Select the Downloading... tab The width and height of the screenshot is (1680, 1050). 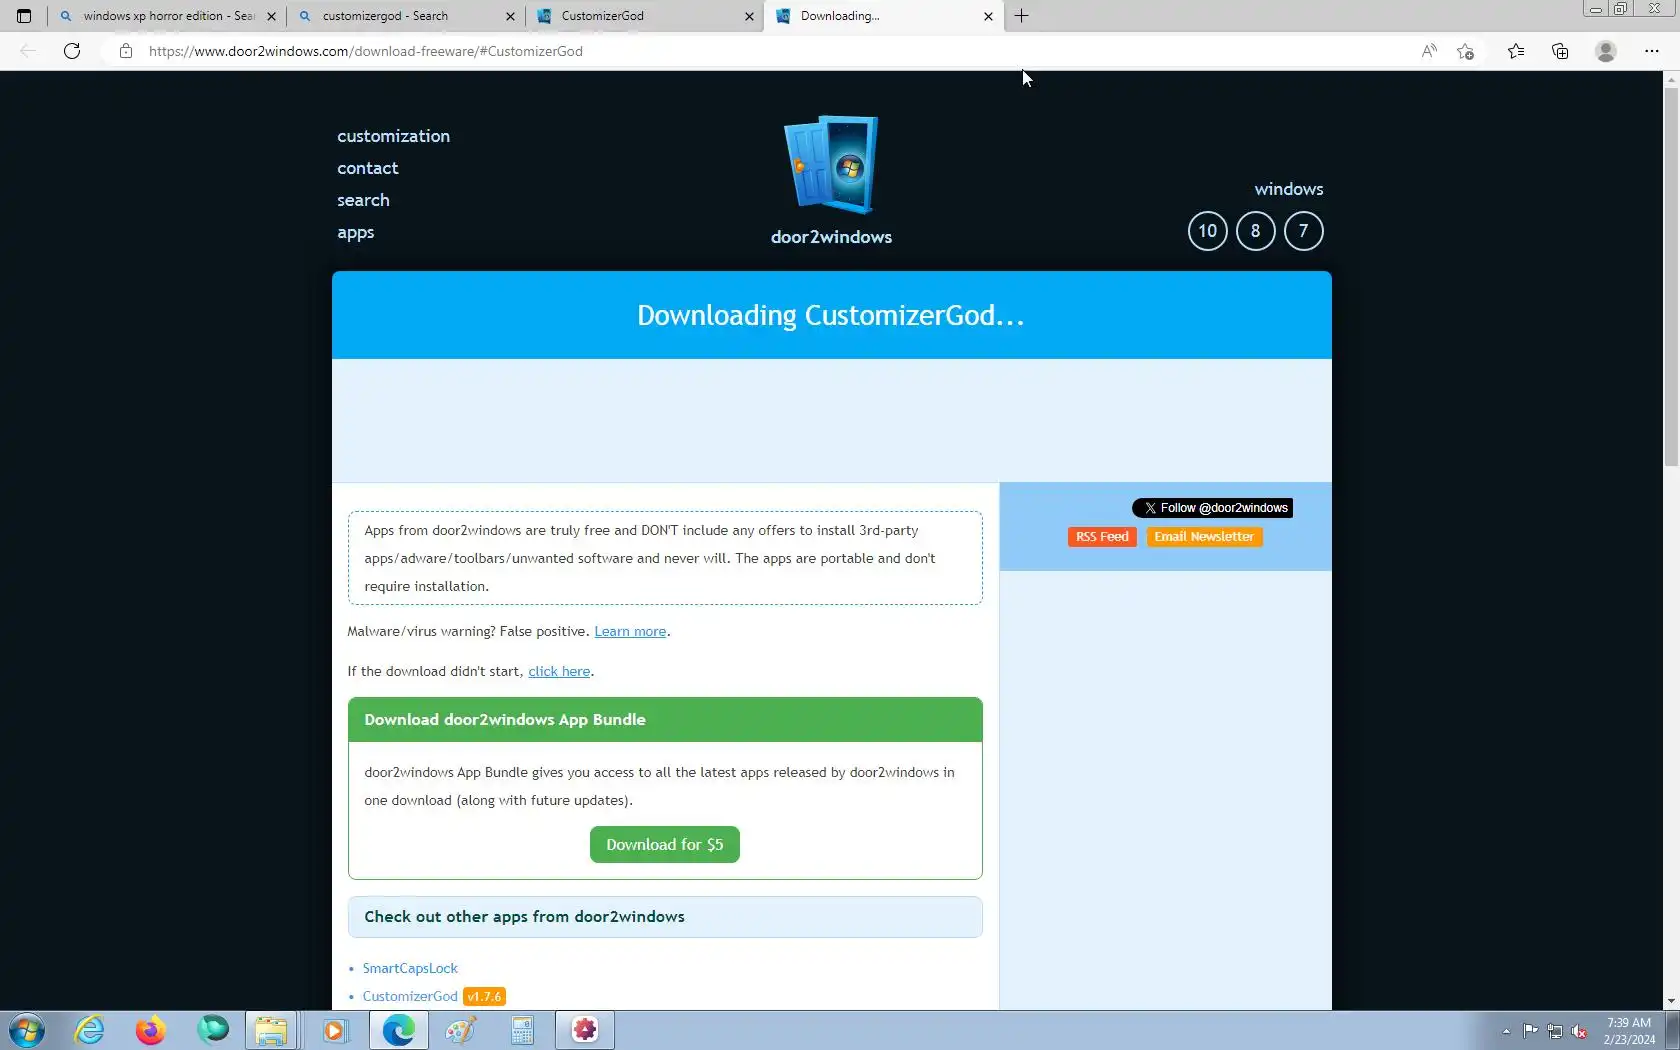pos(884,16)
